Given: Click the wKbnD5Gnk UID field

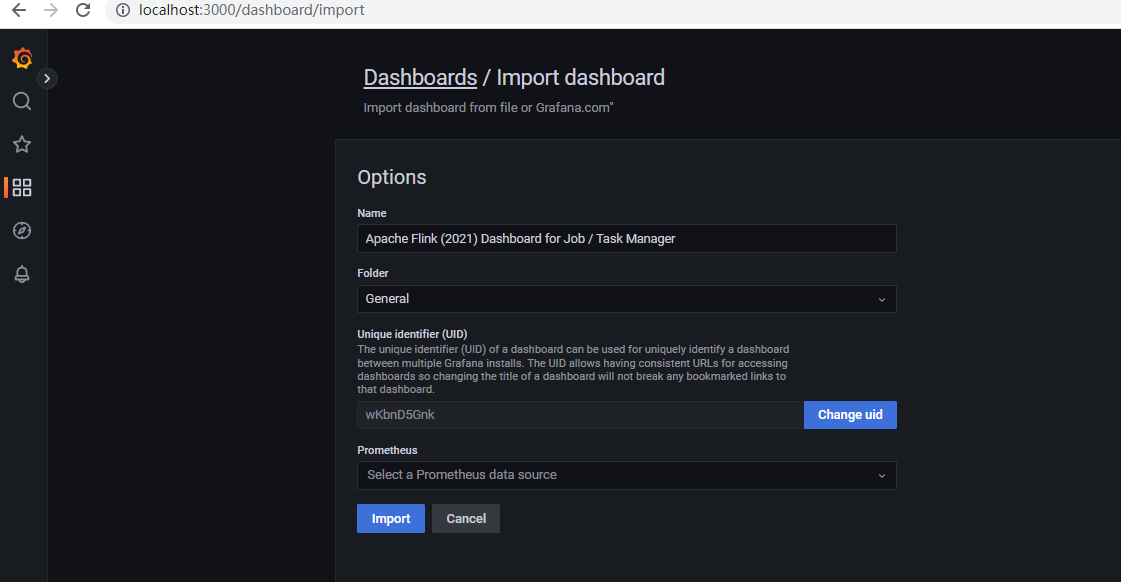Looking at the screenshot, I should tap(581, 415).
